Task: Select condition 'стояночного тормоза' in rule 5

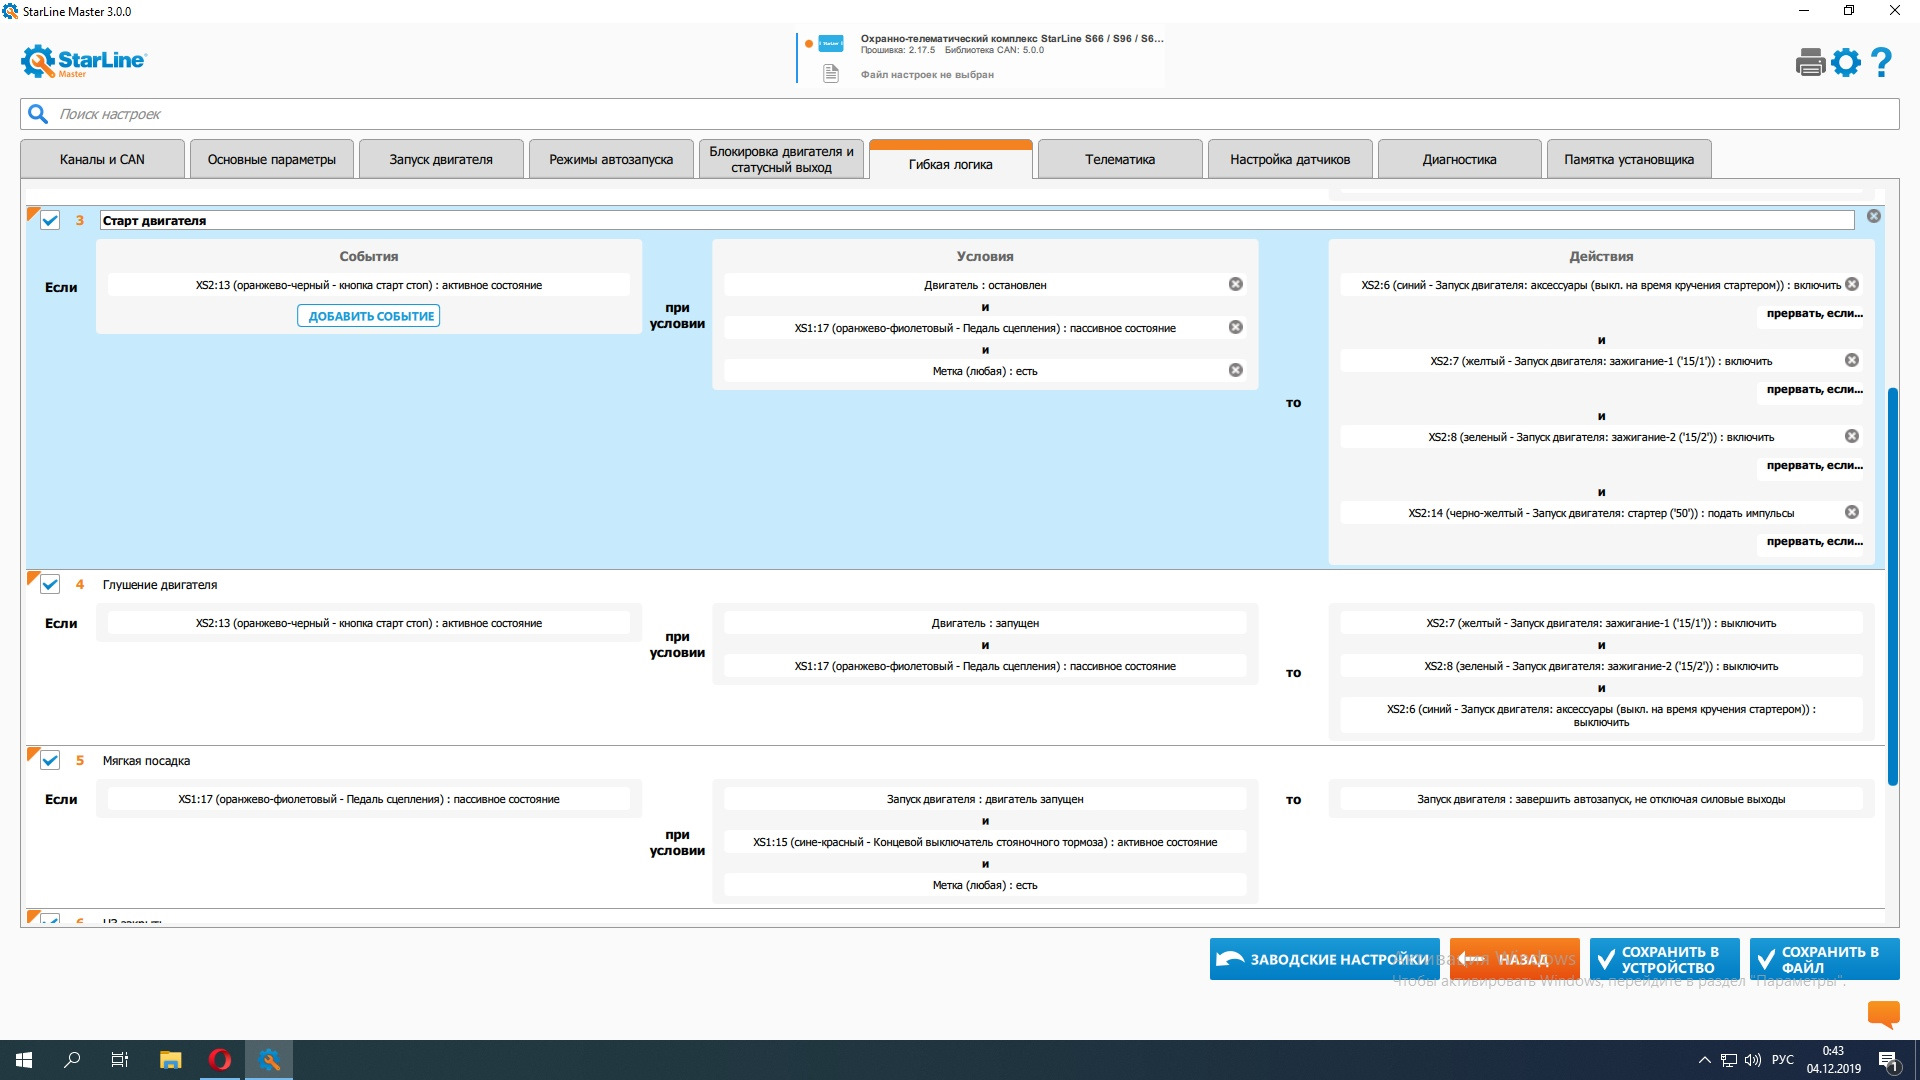Action: (x=985, y=842)
